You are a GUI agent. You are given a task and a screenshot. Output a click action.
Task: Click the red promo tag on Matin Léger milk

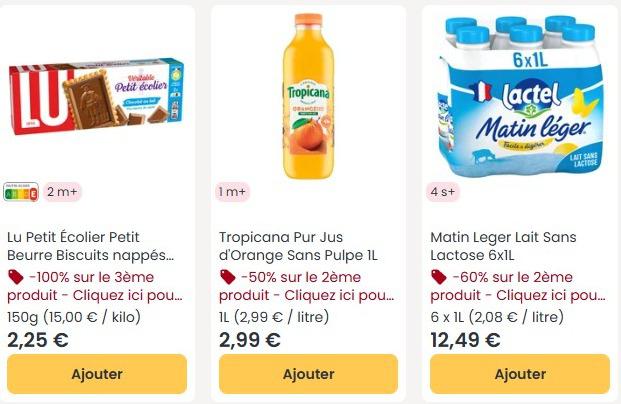438,277
